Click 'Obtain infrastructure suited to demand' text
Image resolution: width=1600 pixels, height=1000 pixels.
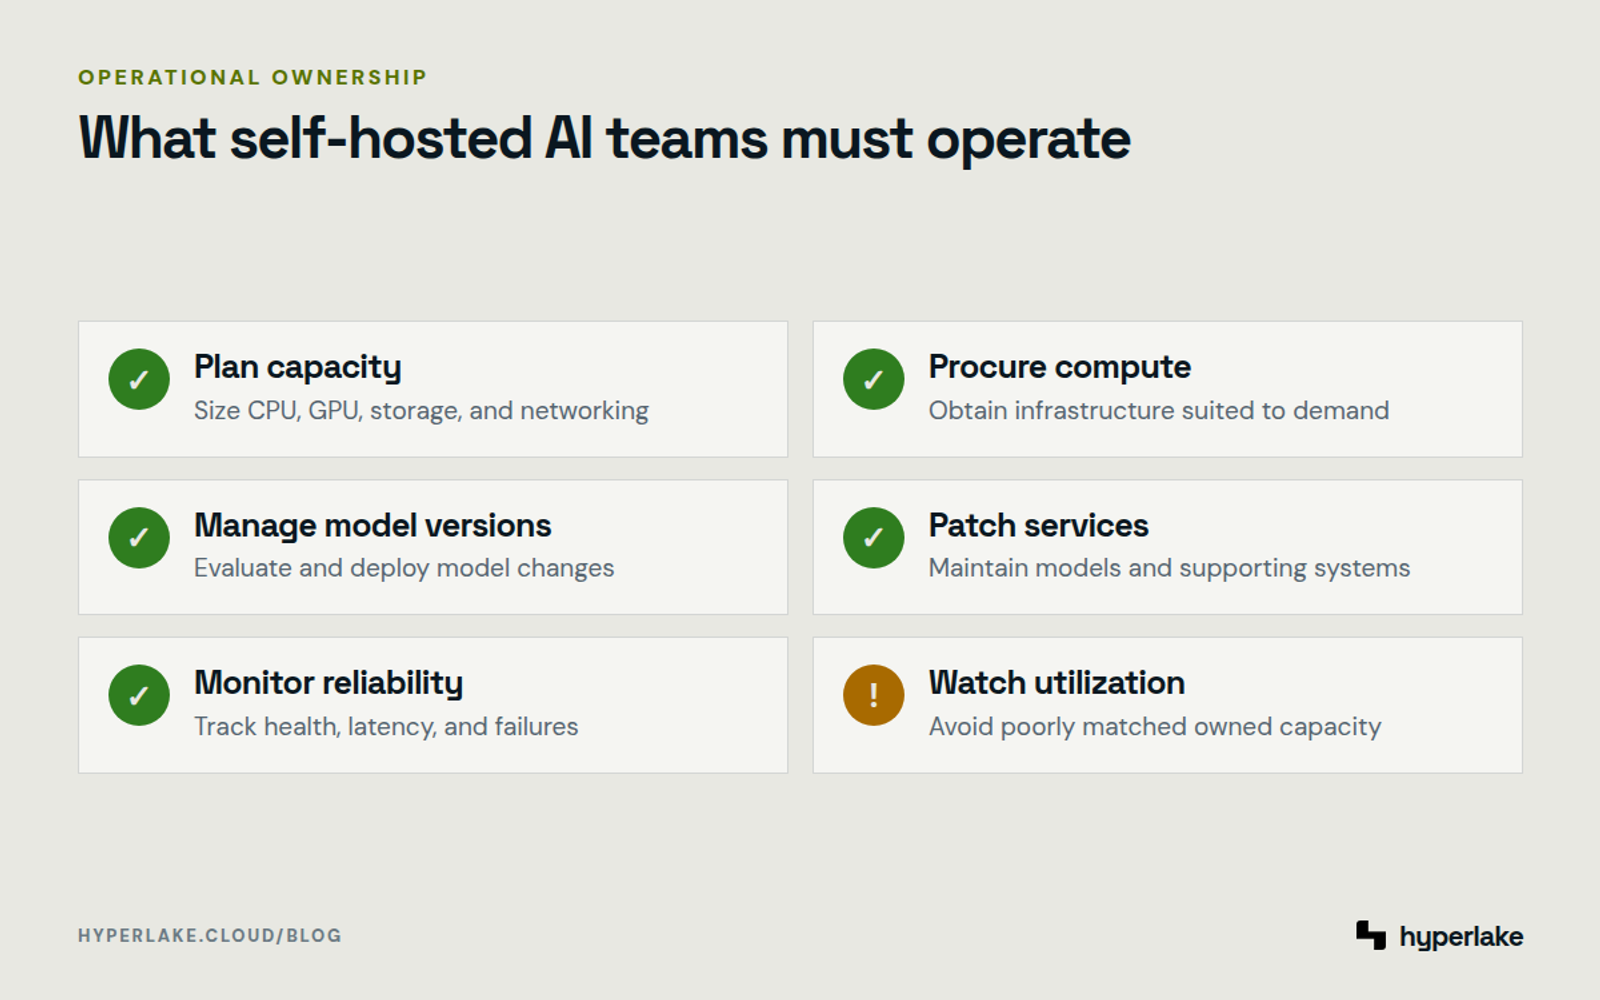click(x=1158, y=411)
